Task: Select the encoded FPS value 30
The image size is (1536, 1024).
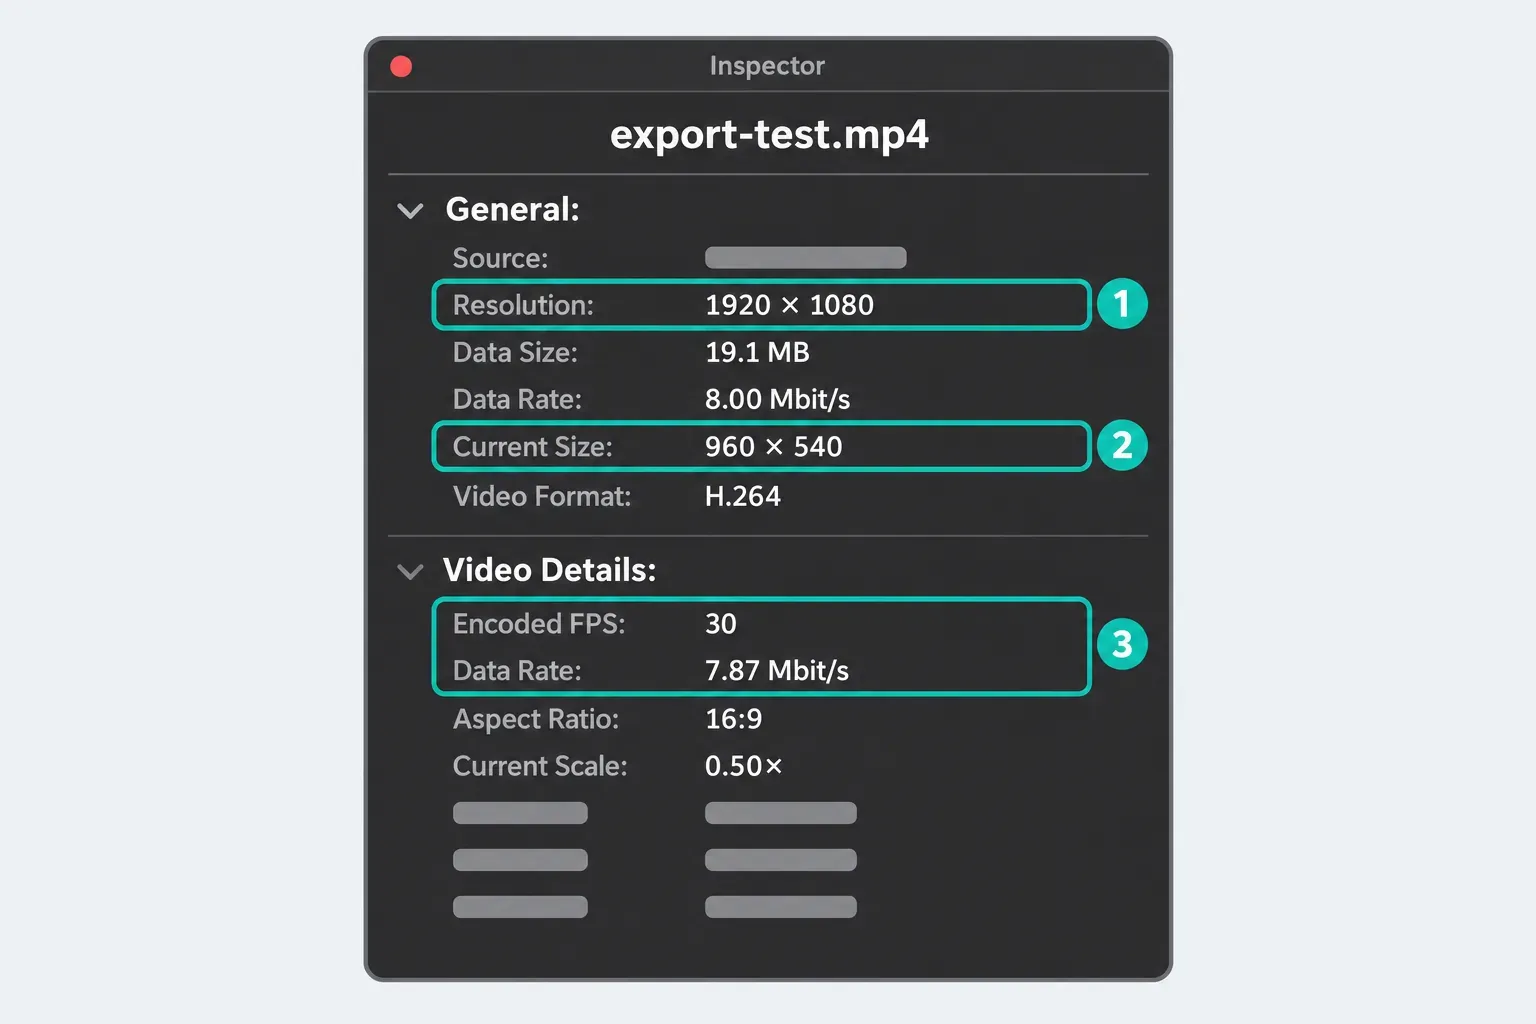Action: tap(720, 623)
